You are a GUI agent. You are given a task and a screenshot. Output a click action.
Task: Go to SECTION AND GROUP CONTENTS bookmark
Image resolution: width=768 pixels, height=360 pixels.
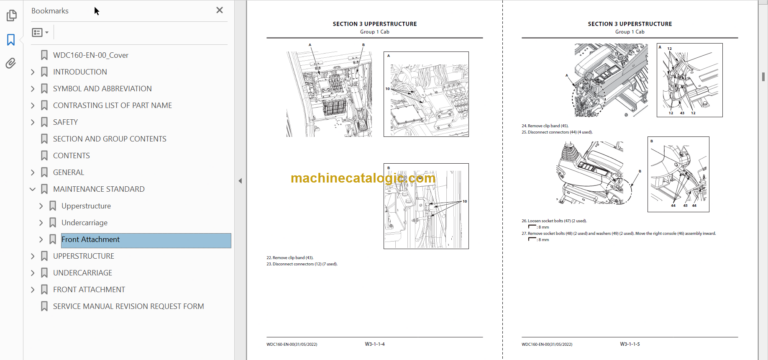pyautogui.click(x=110, y=139)
